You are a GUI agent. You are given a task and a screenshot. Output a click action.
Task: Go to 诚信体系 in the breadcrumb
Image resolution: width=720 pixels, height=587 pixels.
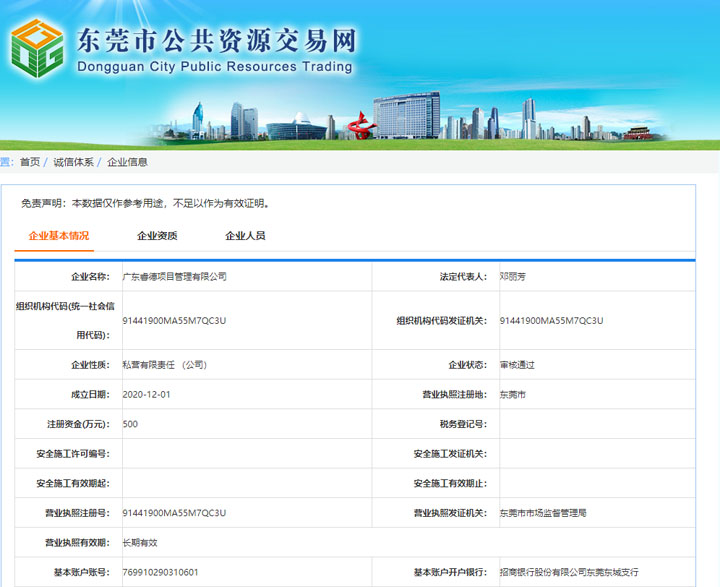coord(74,162)
